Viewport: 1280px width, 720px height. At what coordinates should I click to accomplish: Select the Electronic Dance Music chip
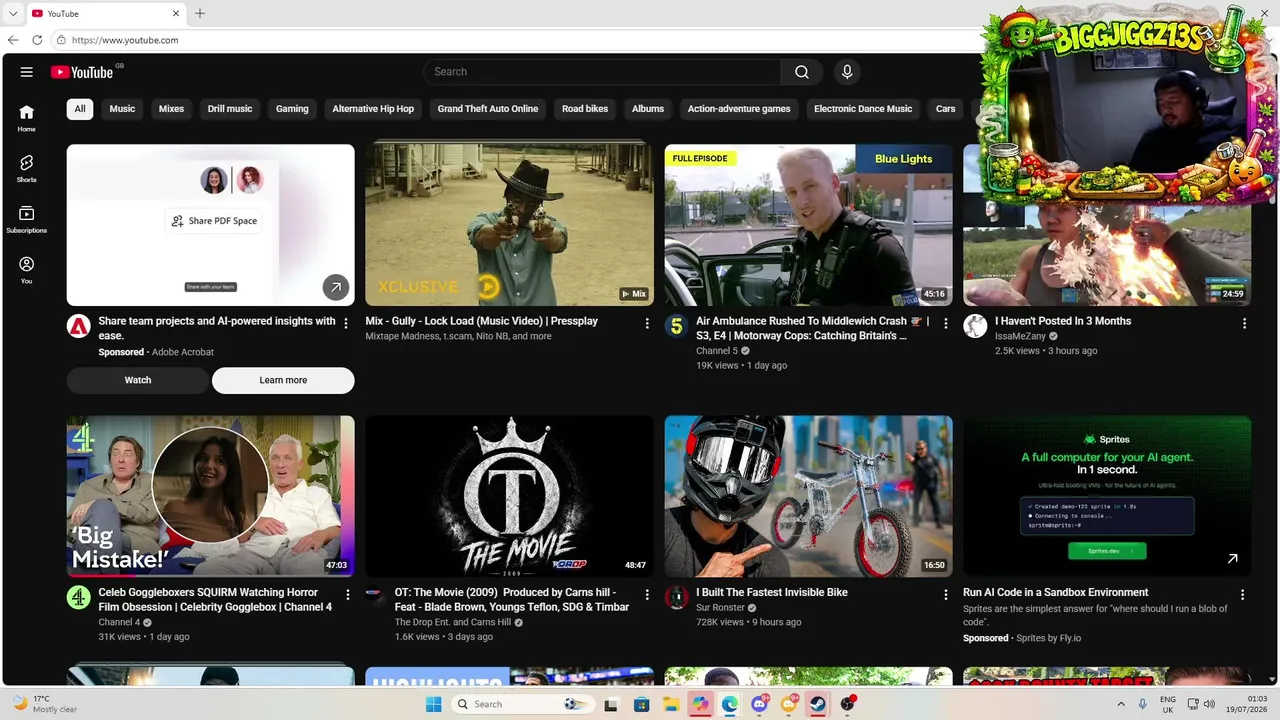[x=863, y=109]
